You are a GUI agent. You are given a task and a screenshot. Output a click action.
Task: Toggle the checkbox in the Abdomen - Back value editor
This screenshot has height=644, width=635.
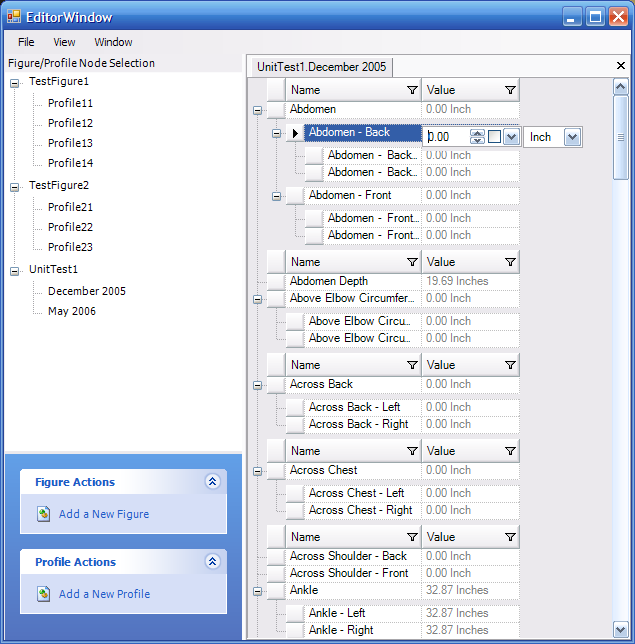(x=494, y=136)
